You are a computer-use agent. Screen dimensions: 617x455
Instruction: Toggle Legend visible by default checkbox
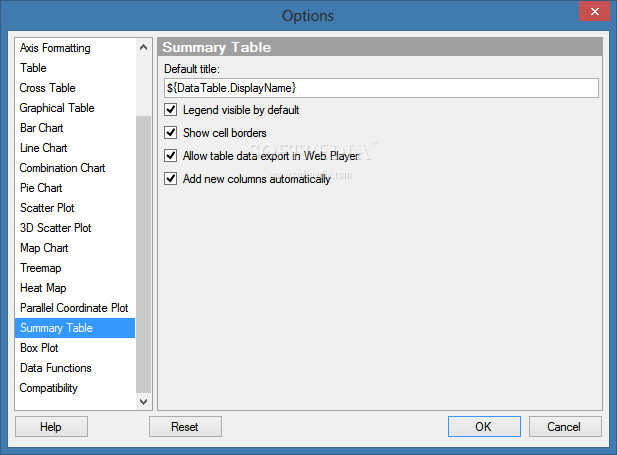[x=170, y=110]
